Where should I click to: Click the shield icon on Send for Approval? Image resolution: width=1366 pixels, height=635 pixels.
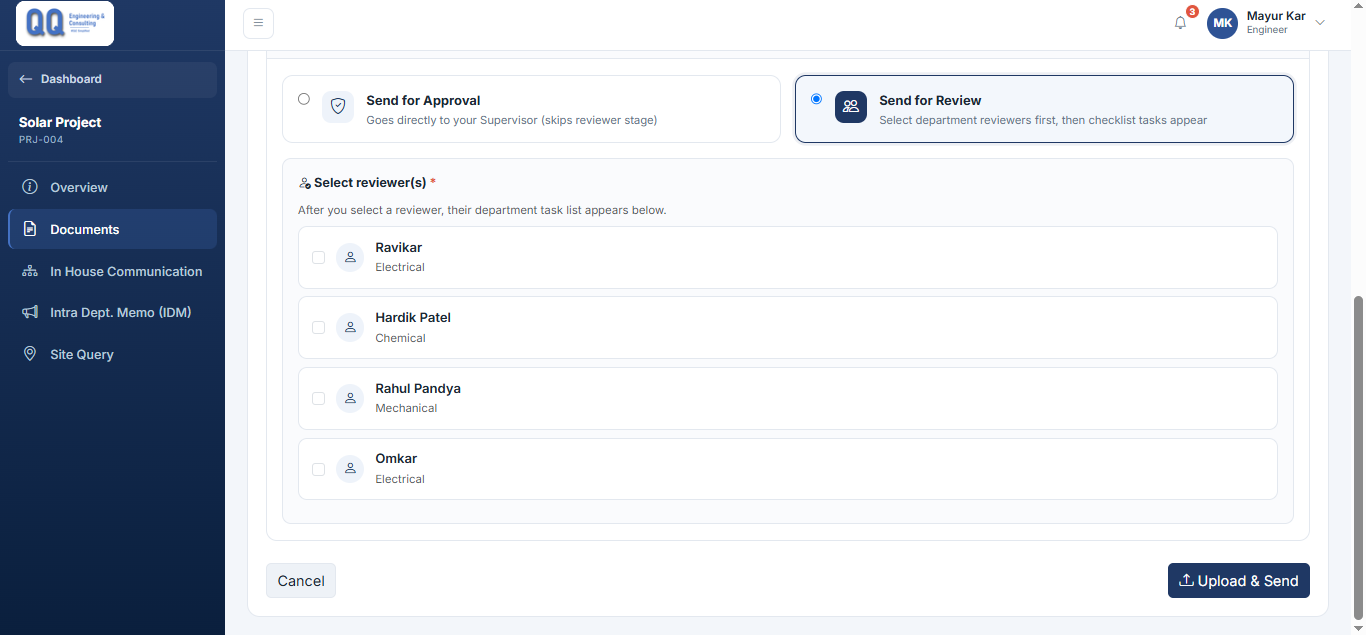click(338, 107)
